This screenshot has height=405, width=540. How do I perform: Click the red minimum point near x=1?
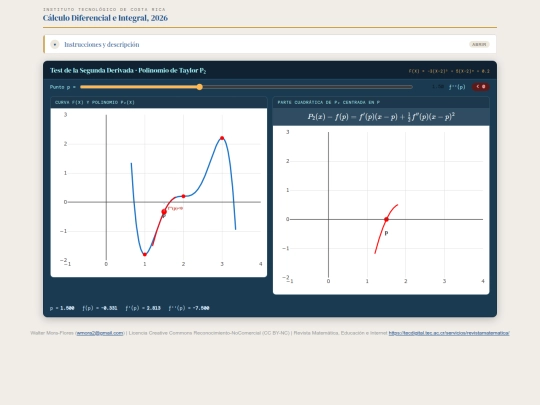click(x=145, y=255)
